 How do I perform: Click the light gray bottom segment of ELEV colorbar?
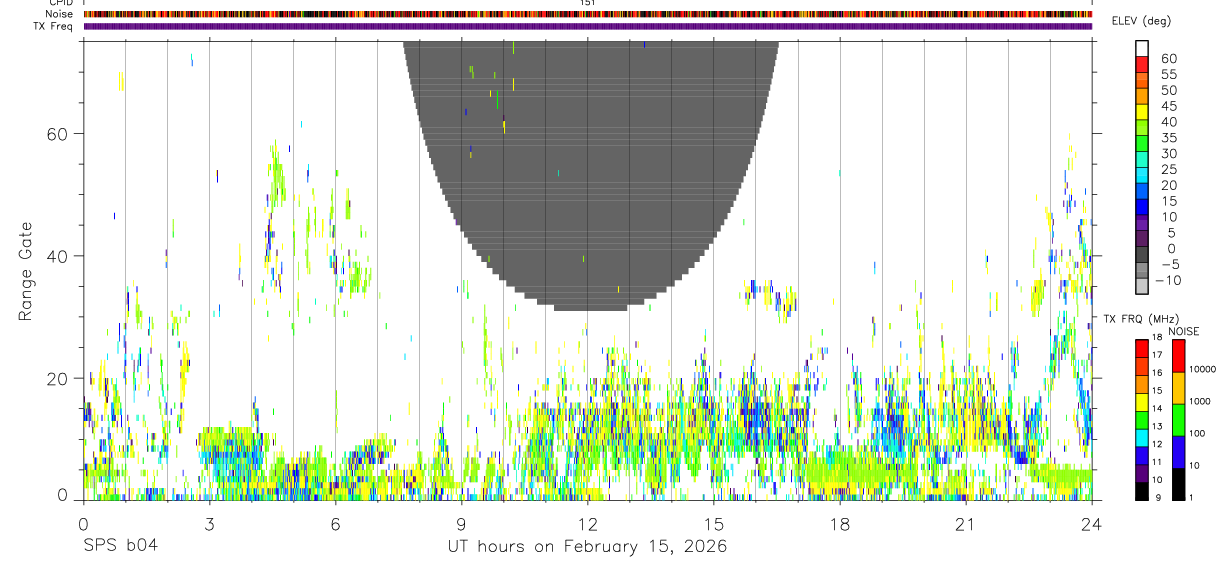click(1141, 287)
